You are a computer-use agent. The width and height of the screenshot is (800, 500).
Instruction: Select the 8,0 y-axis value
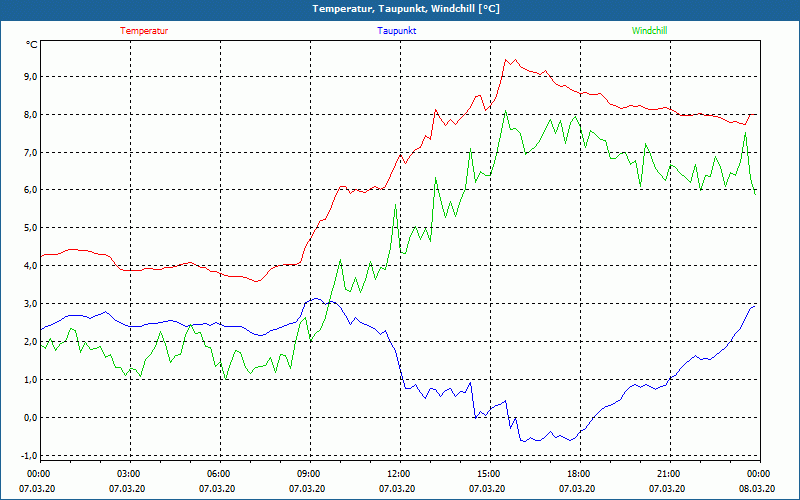(x=31, y=115)
